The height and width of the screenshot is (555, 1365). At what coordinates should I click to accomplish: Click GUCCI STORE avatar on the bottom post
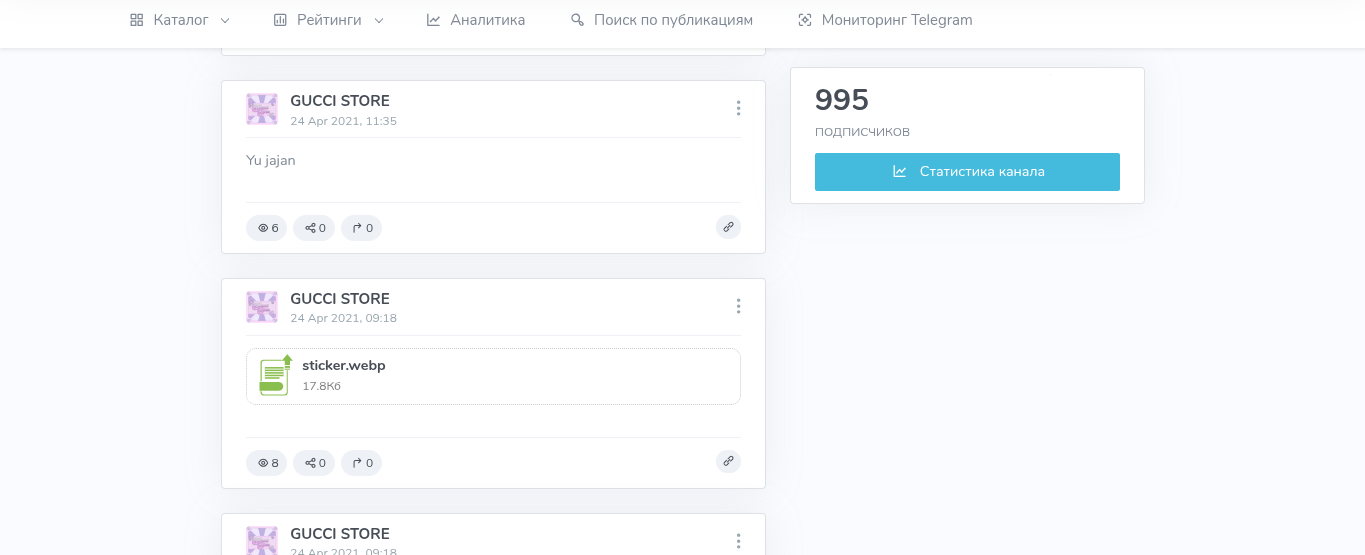[262, 540]
